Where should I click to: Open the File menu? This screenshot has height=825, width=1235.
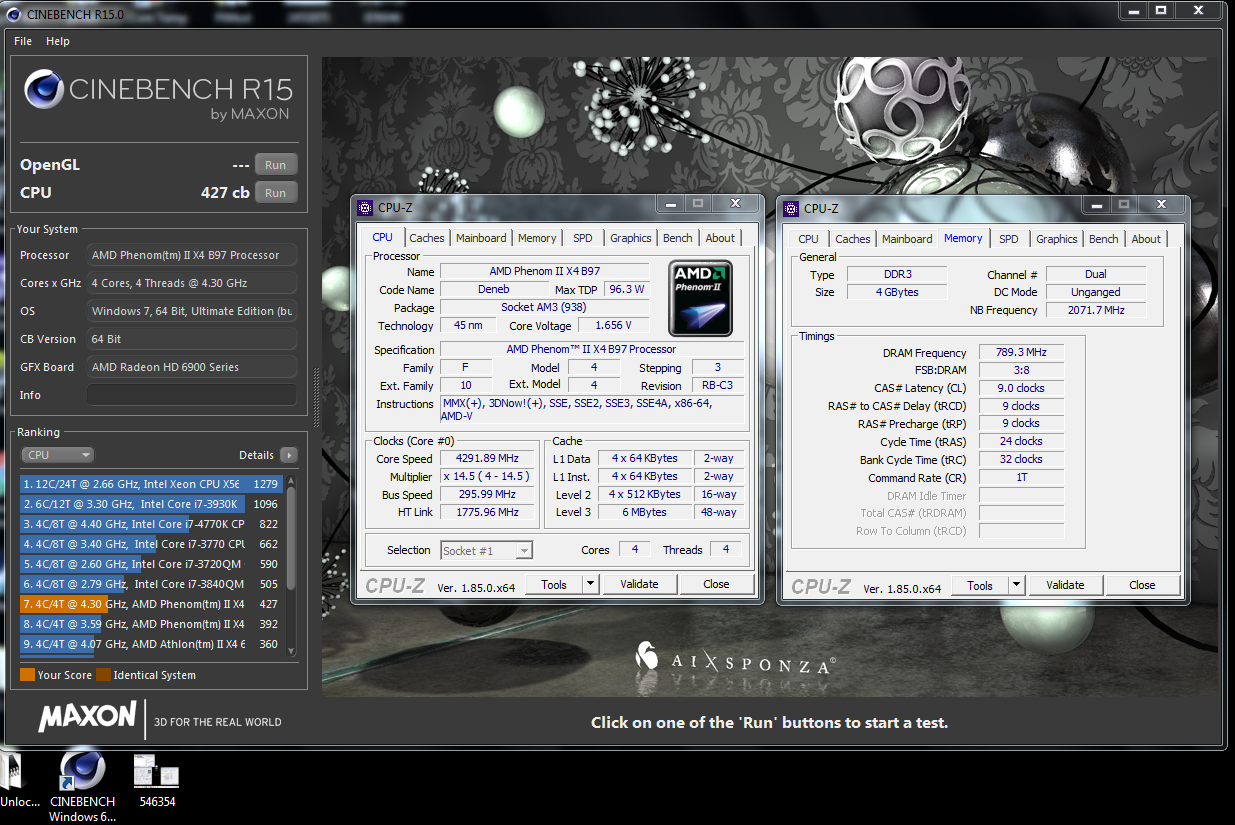point(23,41)
